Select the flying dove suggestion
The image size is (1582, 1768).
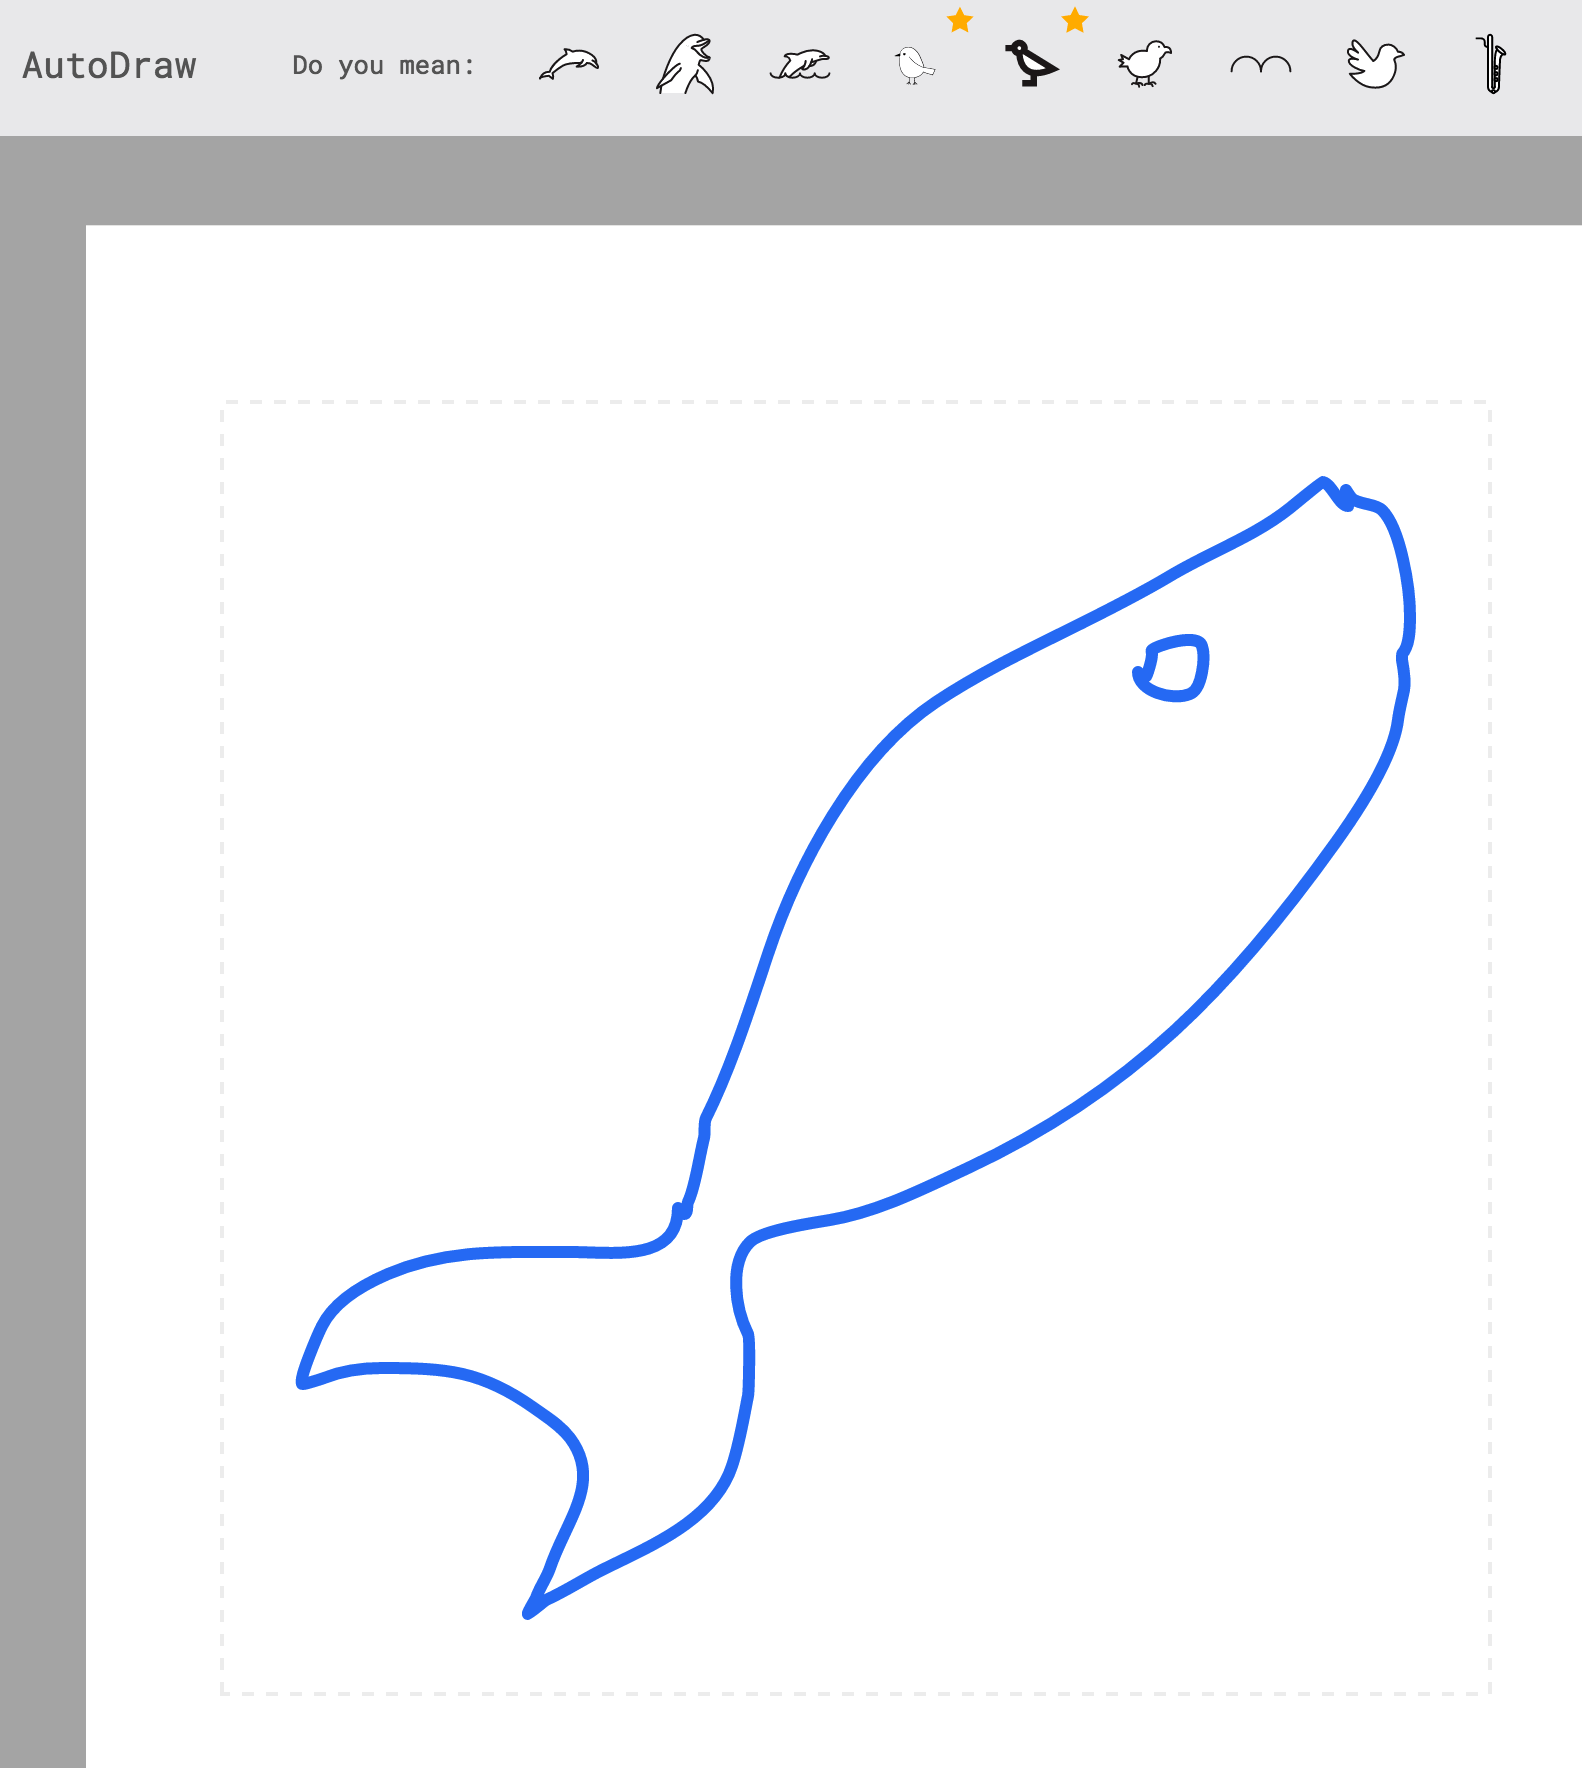(x=1375, y=64)
